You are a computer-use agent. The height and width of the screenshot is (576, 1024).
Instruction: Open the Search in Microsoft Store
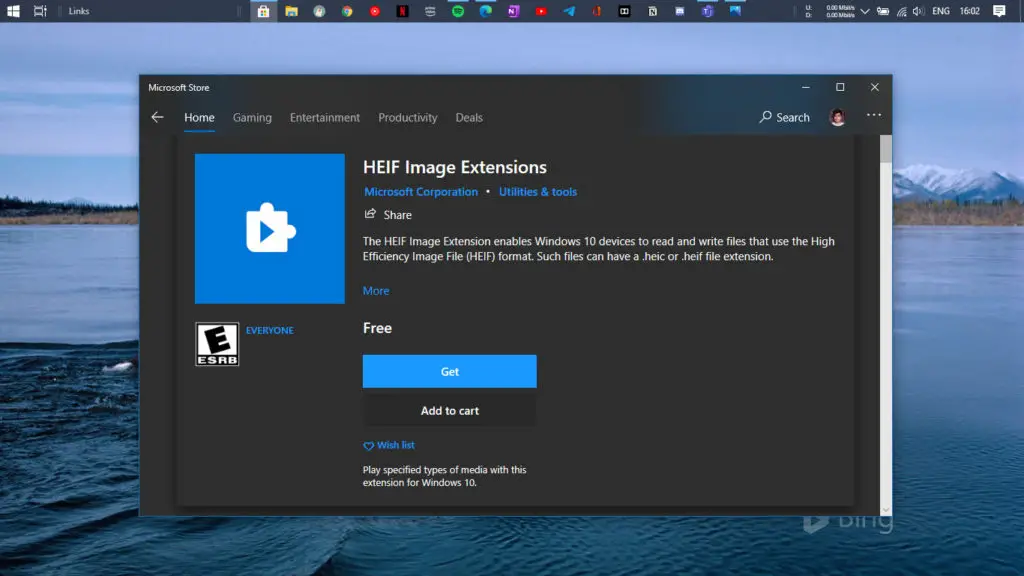click(784, 117)
